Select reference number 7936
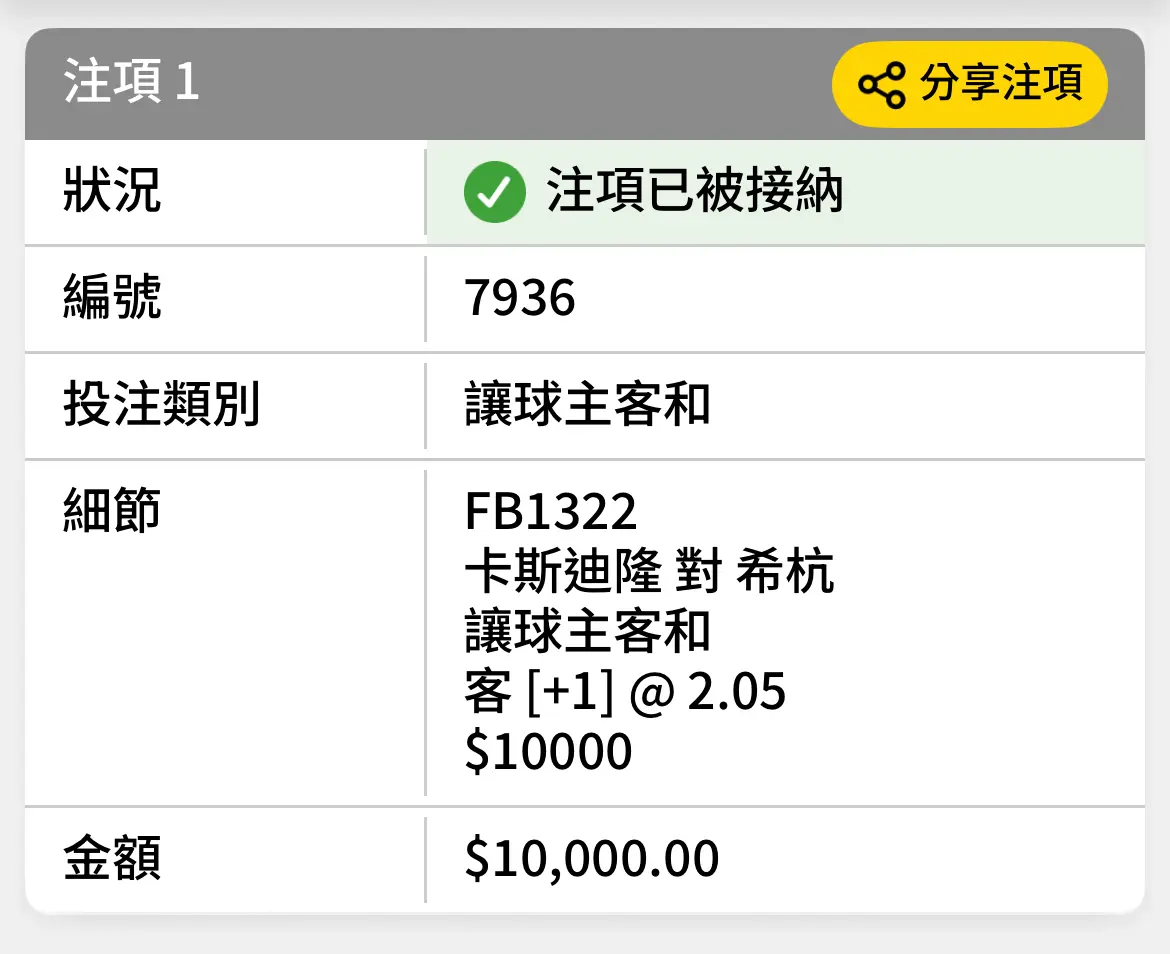The image size is (1170, 954). pyautogui.click(x=519, y=298)
